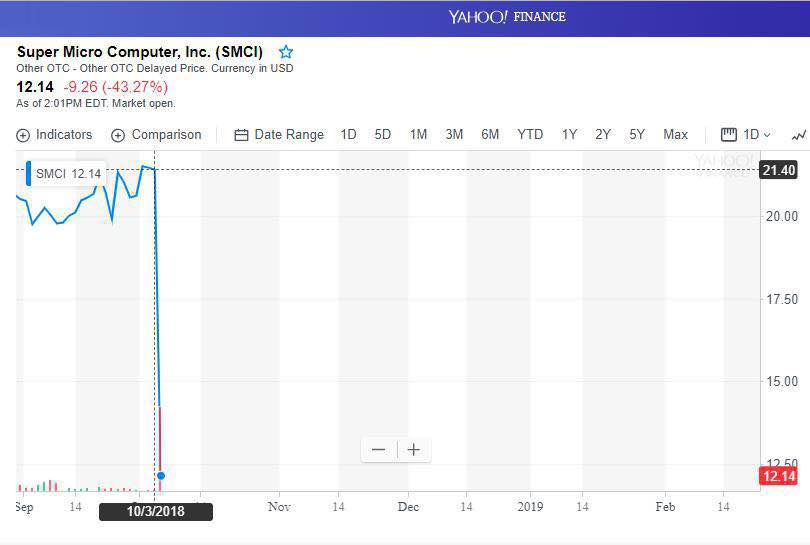This screenshot has height=545, width=810.
Task: Click the Yahoo Finance logo
Action: click(x=506, y=17)
